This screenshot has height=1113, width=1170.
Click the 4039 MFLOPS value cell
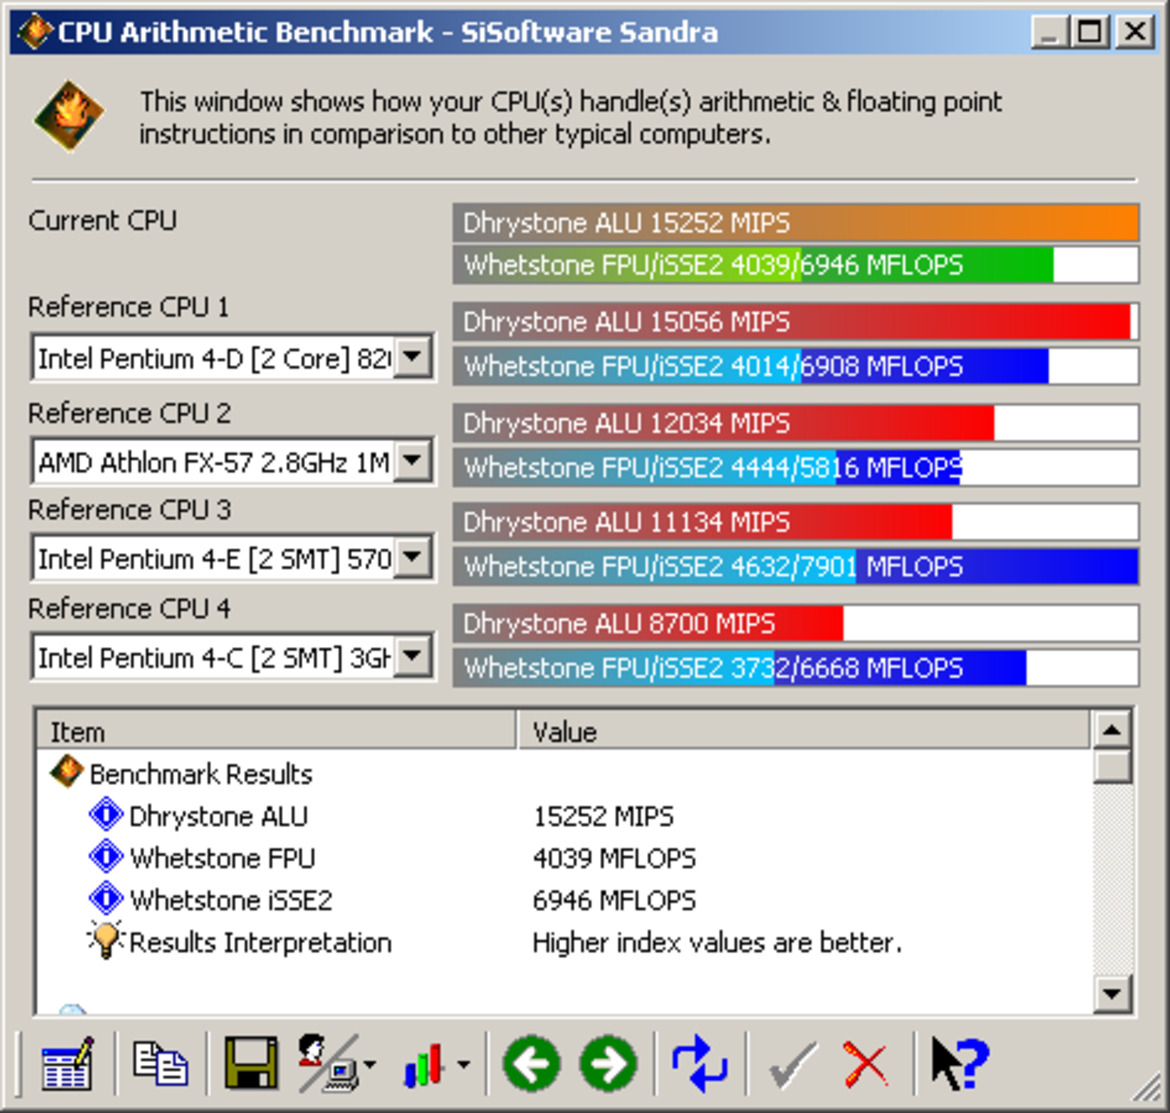[614, 858]
